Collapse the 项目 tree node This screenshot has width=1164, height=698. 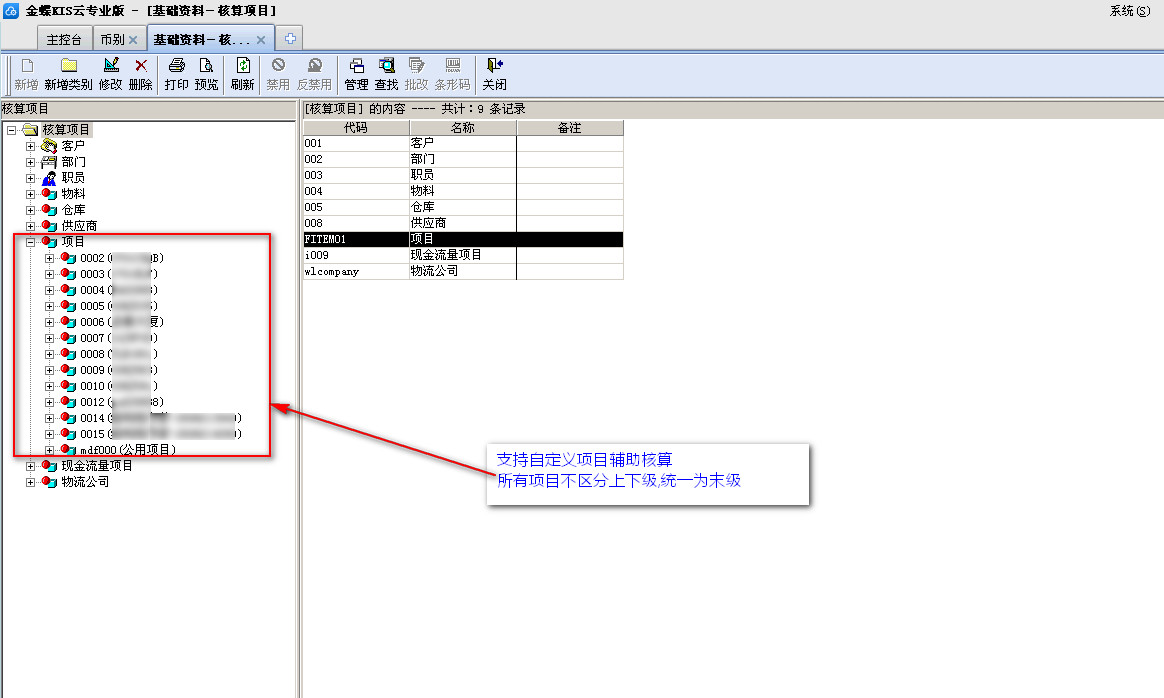click(x=31, y=242)
